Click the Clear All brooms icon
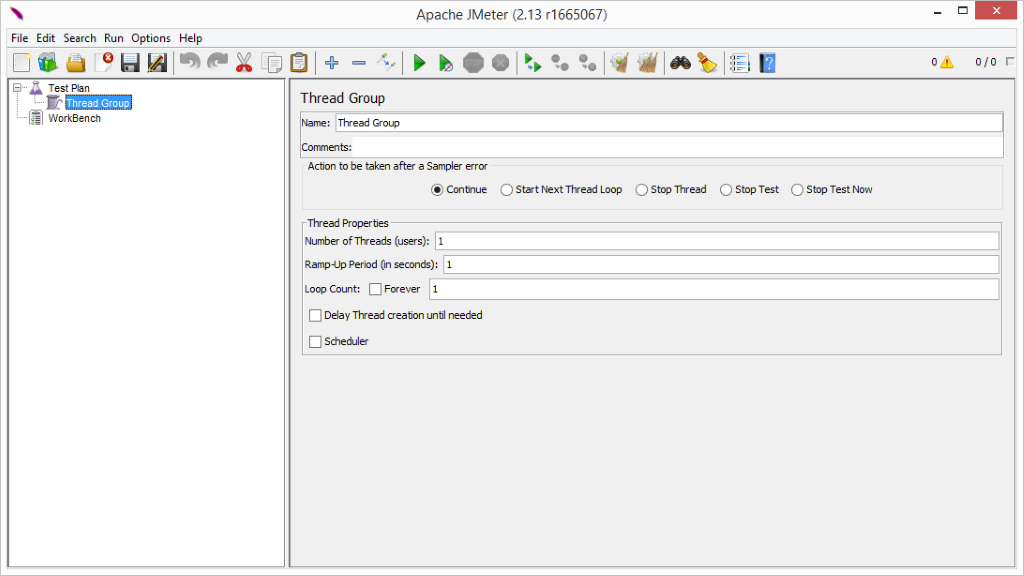Image resolution: width=1024 pixels, height=576 pixels. (x=647, y=63)
